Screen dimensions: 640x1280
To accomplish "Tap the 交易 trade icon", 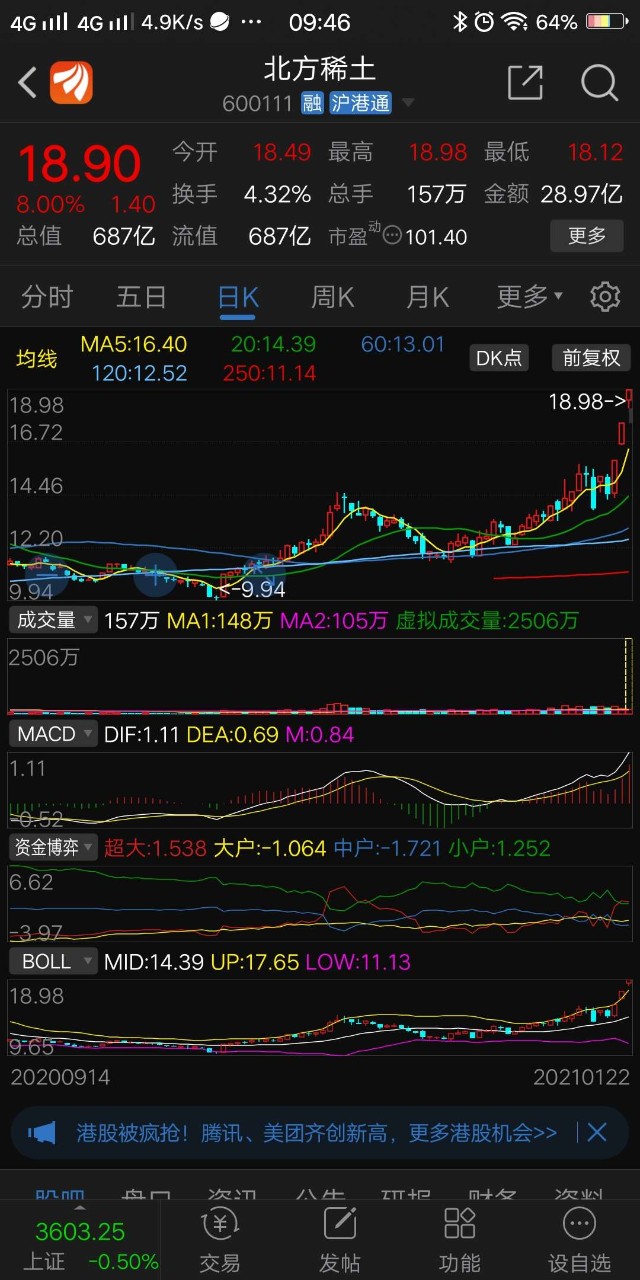I will [x=220, y=1238].
